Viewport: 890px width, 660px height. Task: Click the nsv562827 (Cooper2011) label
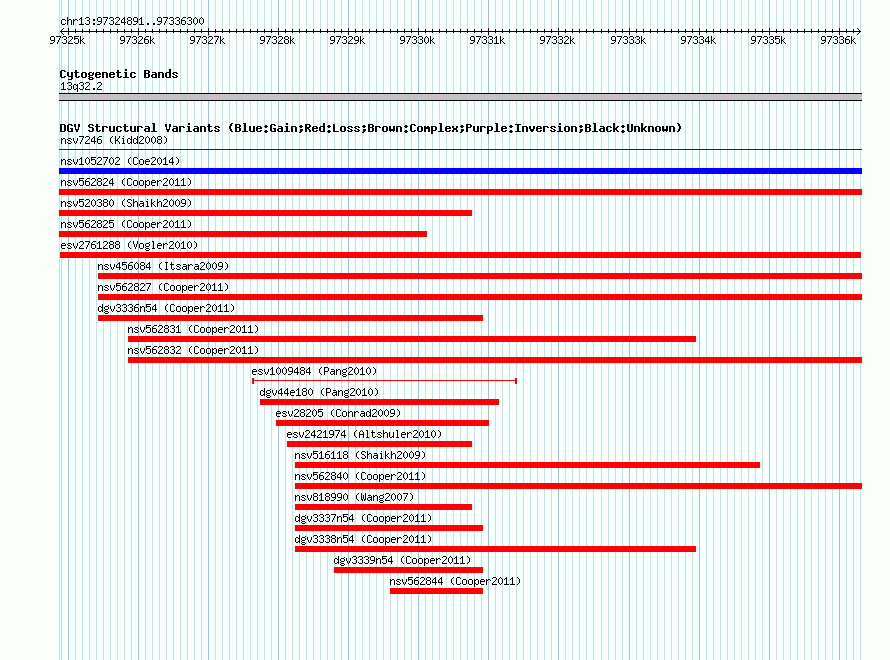163,287
